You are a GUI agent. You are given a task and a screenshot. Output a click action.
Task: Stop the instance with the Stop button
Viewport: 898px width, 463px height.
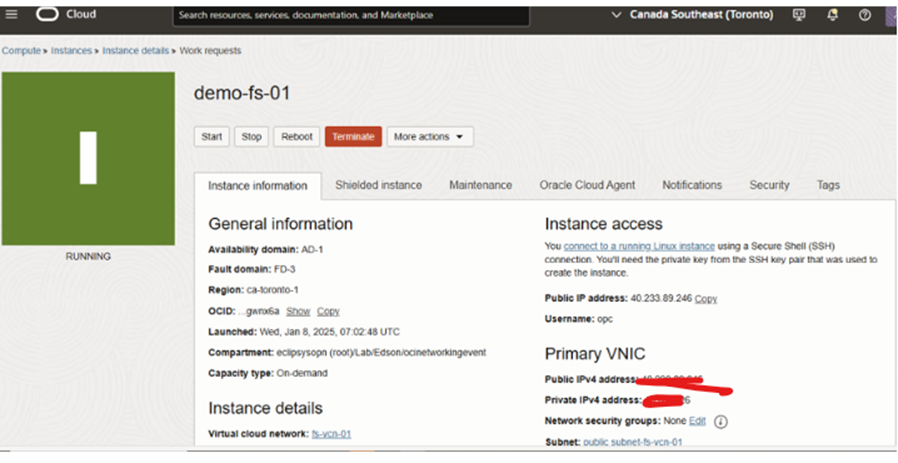coord(251,137)
